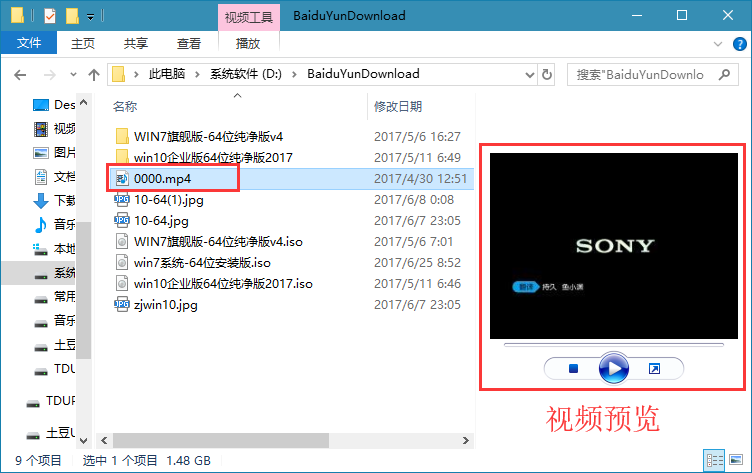This screenshot has width=752, height=473.
Task: Open preview video in full player
Action: (x=654, y=368)
